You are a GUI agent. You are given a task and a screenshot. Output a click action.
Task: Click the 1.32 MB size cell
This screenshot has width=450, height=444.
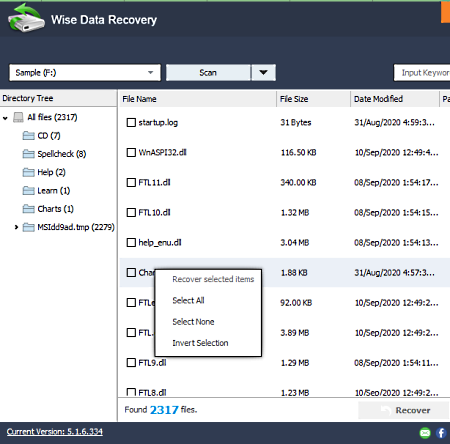295,213
